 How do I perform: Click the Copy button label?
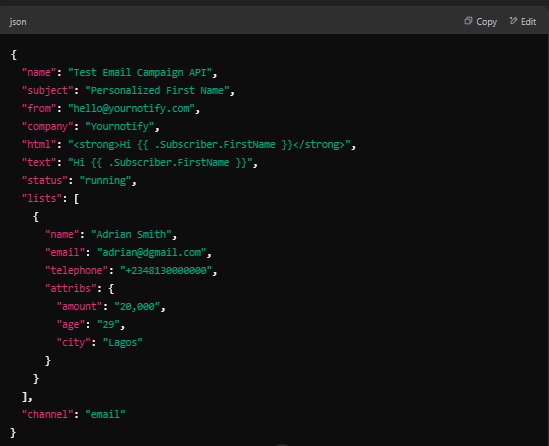486,22
